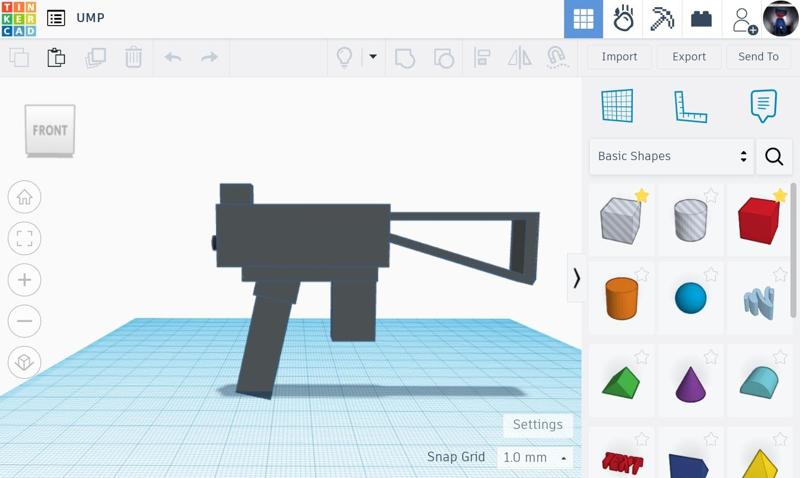Favorite the Scribble shape star
Image resolution: width=800 pixels, height=478 pixels.
(780, 275)
